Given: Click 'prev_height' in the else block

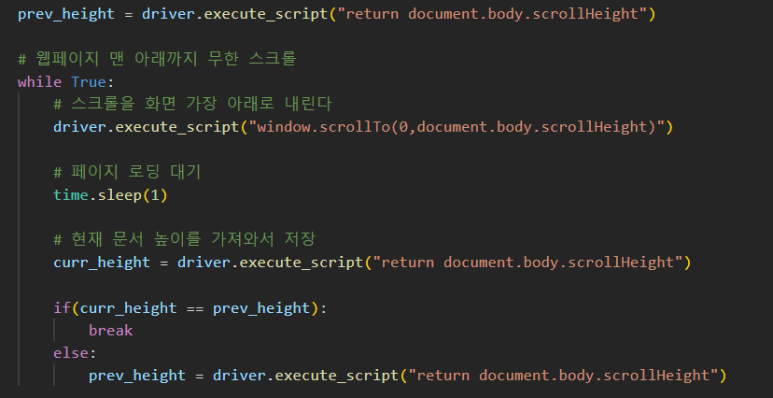Looking at the screenshot, I should (x=137, y=376).
